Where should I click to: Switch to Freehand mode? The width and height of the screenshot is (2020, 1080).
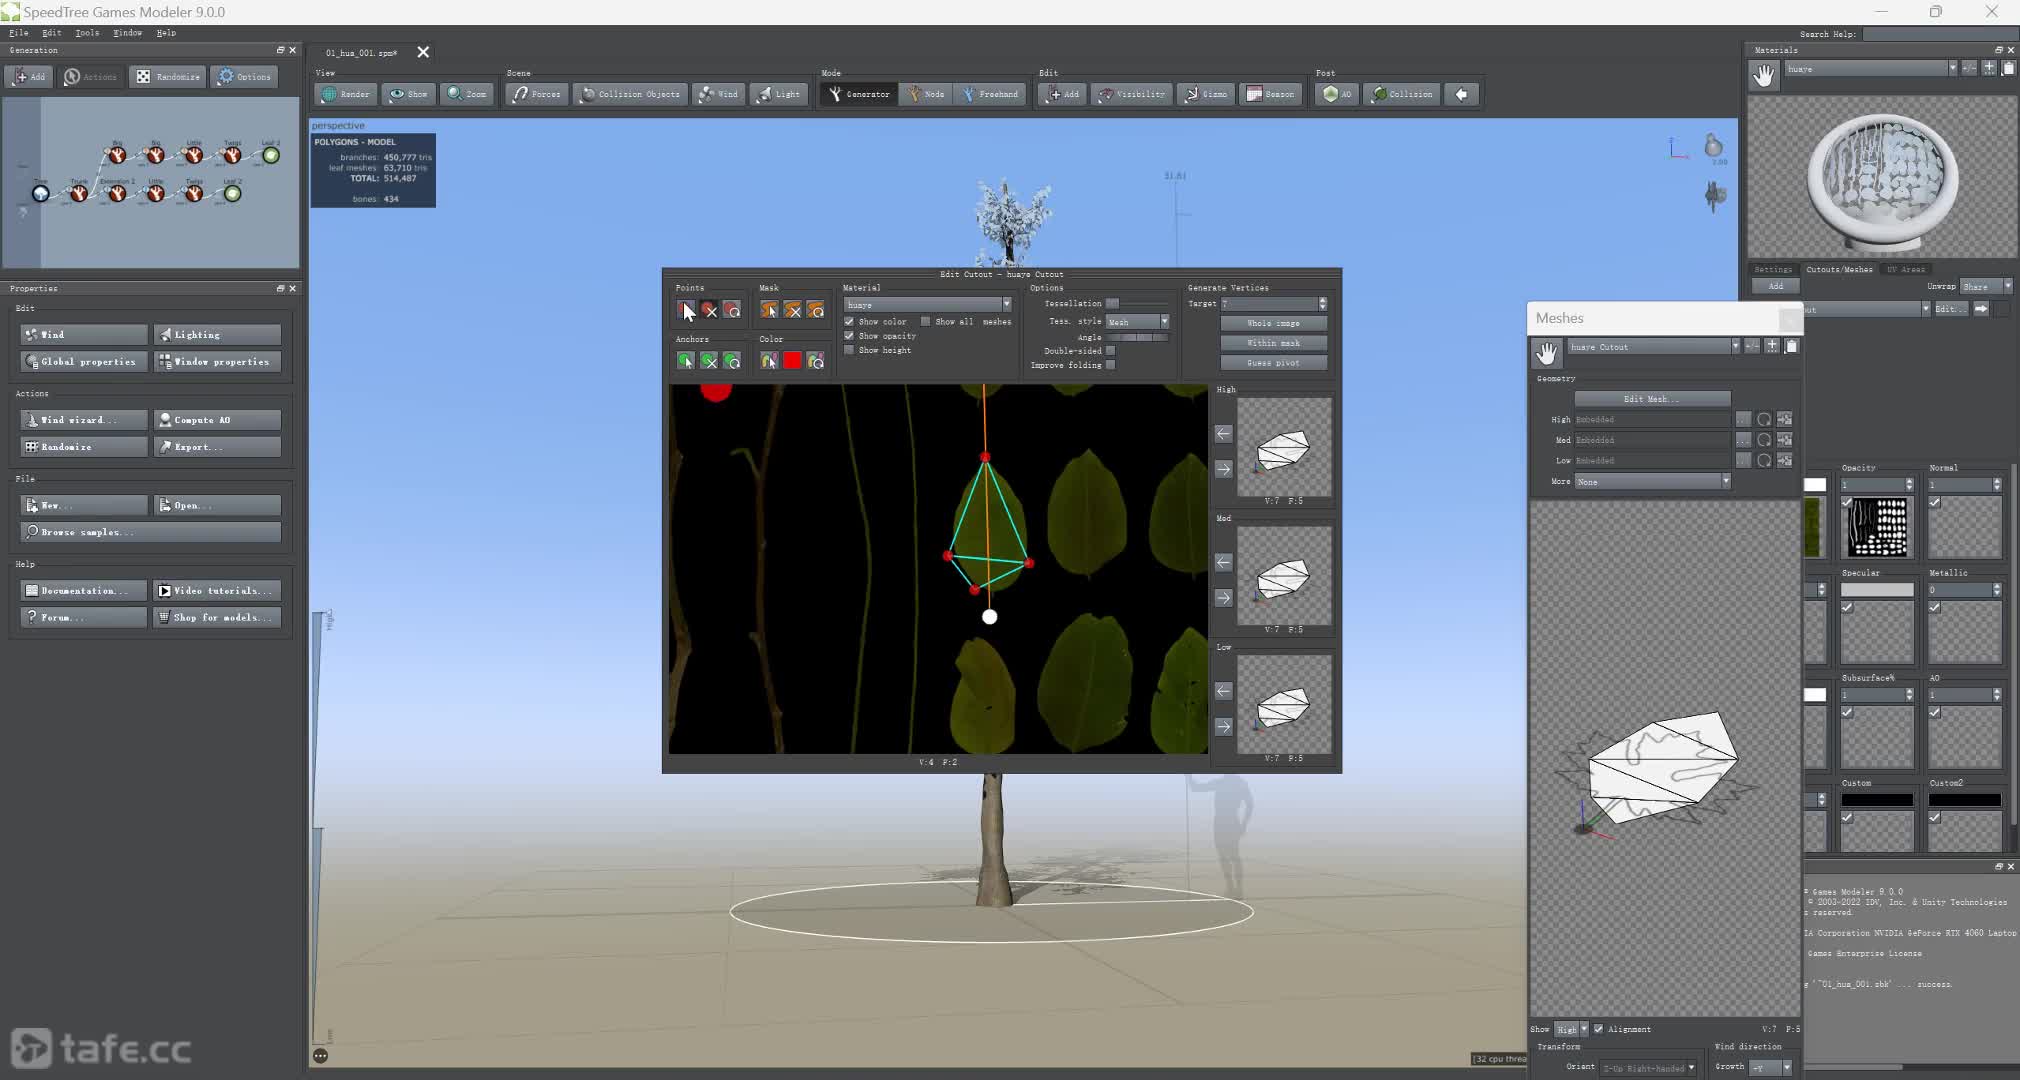pos(990,94)
